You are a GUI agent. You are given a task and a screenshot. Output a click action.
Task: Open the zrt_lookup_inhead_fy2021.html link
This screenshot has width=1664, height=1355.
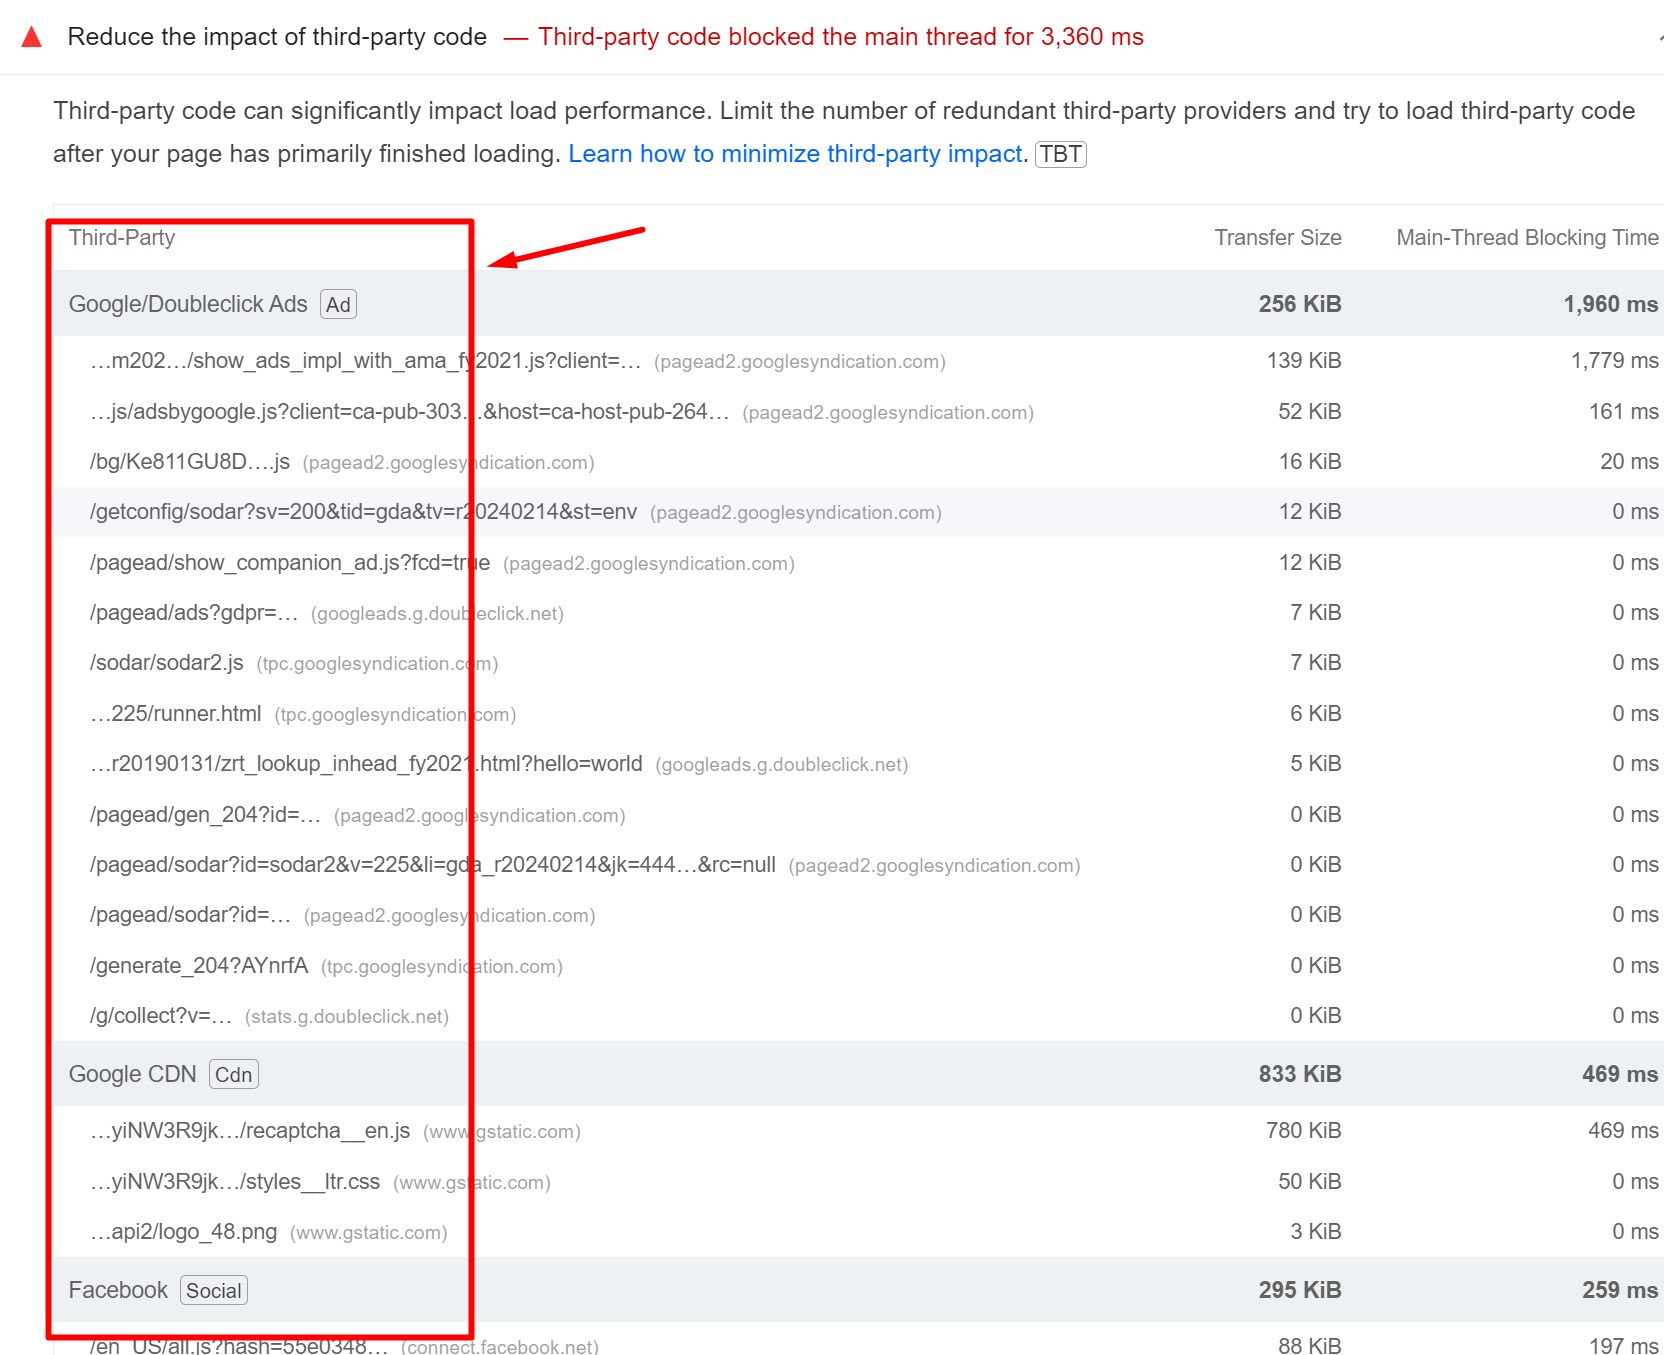tap(366, 764)
